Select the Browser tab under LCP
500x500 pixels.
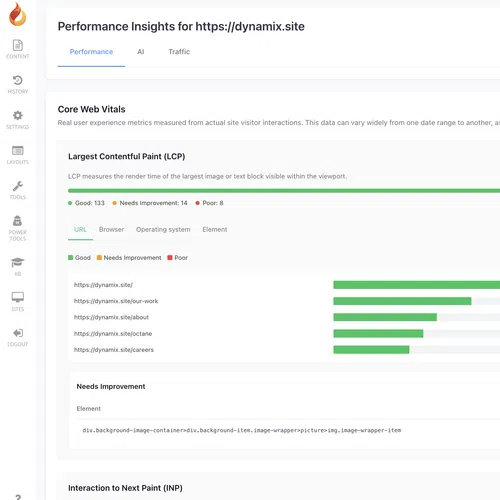(x=111, y=229)
